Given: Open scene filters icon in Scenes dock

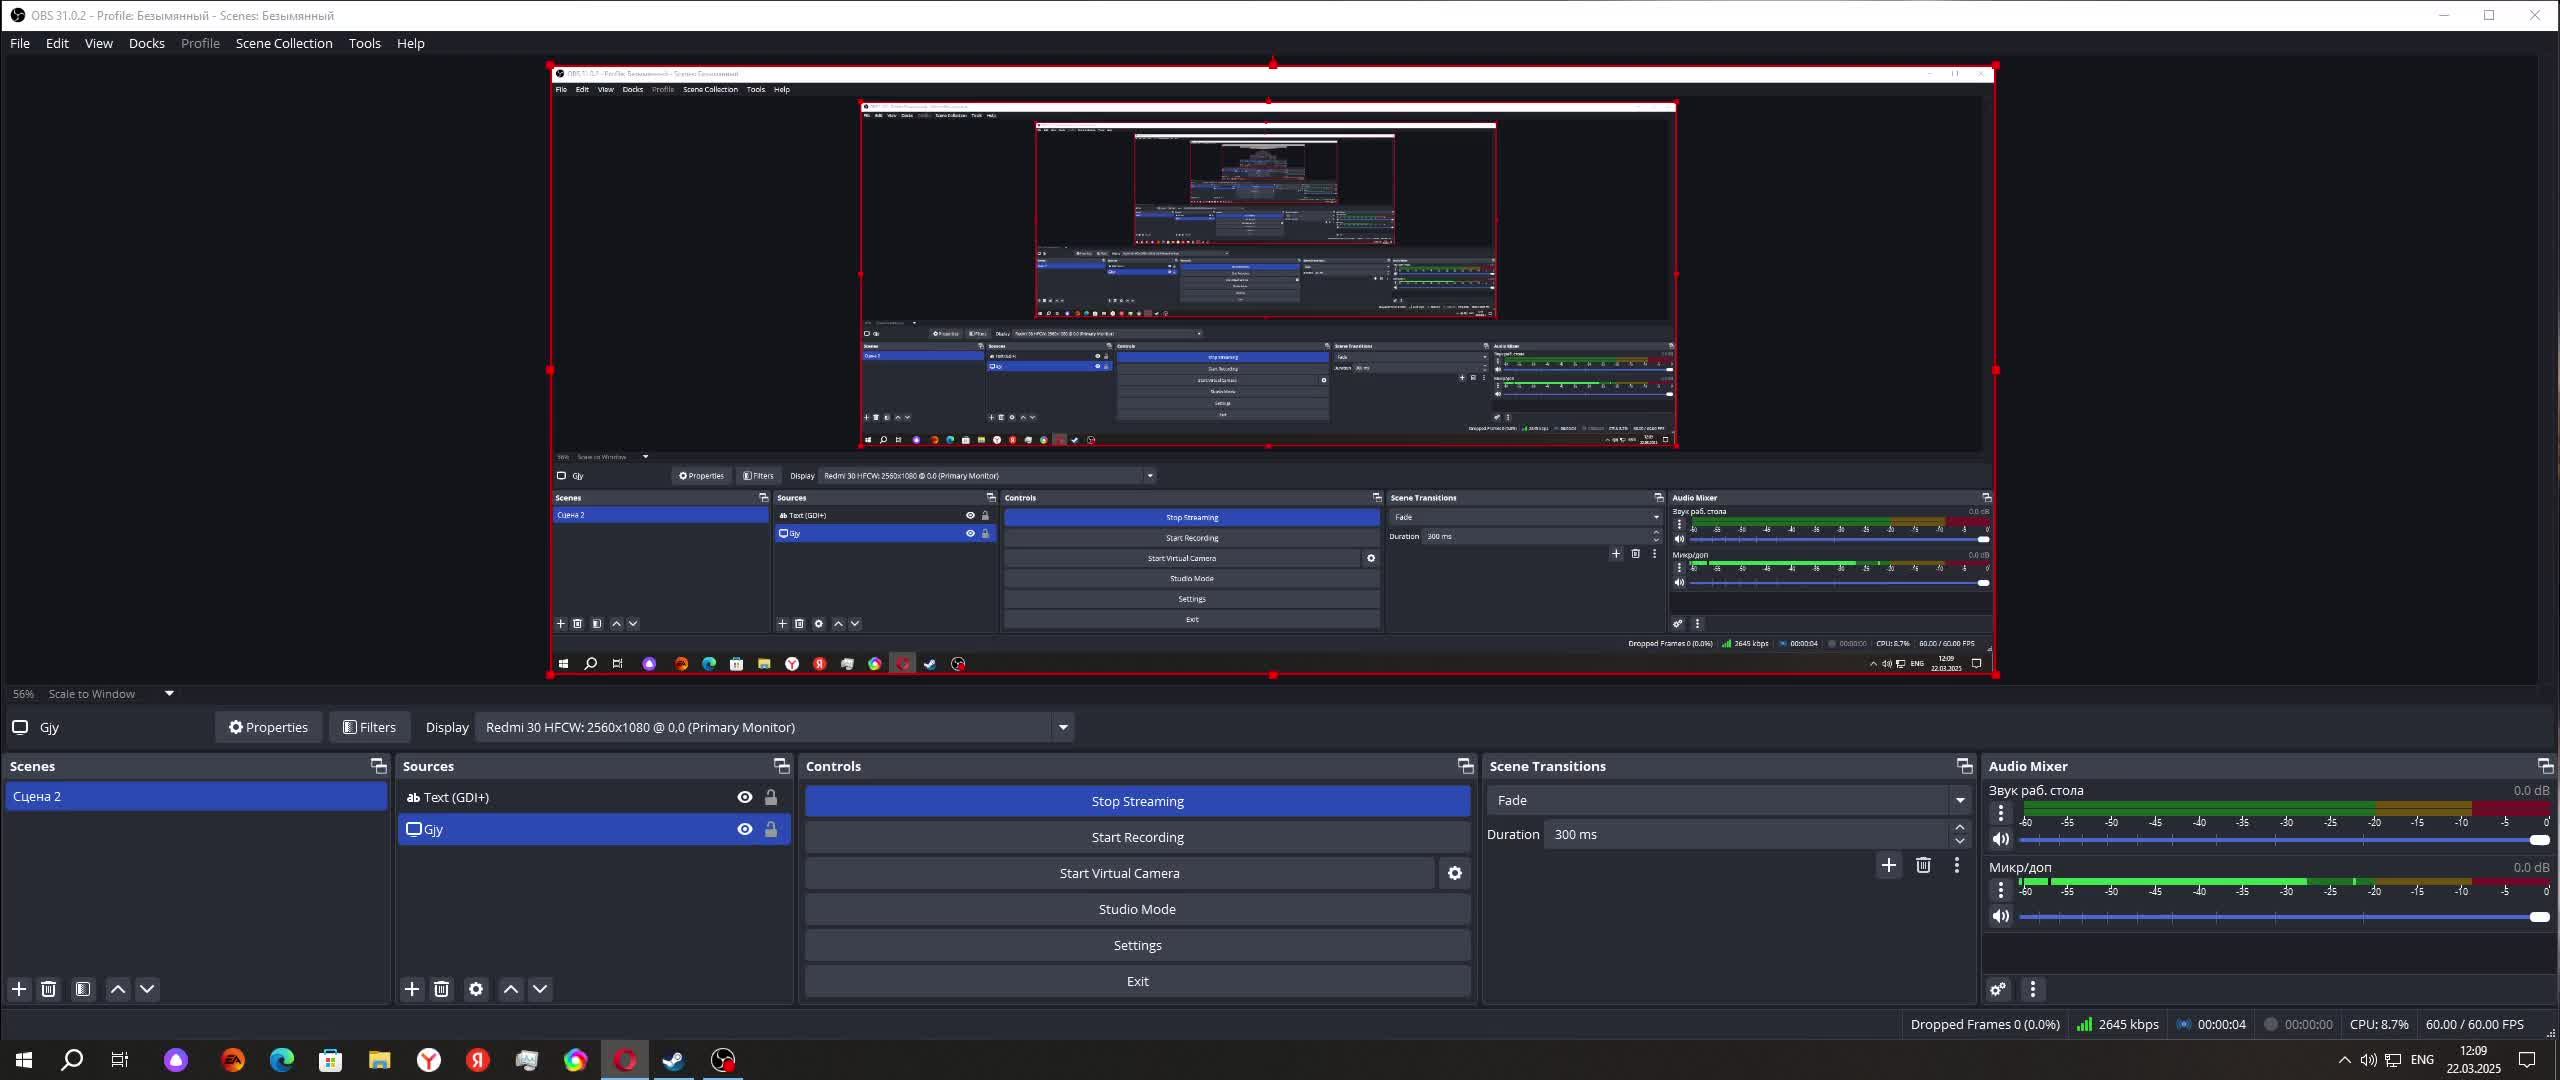Looking at the screenshot, I should (83, 989).
